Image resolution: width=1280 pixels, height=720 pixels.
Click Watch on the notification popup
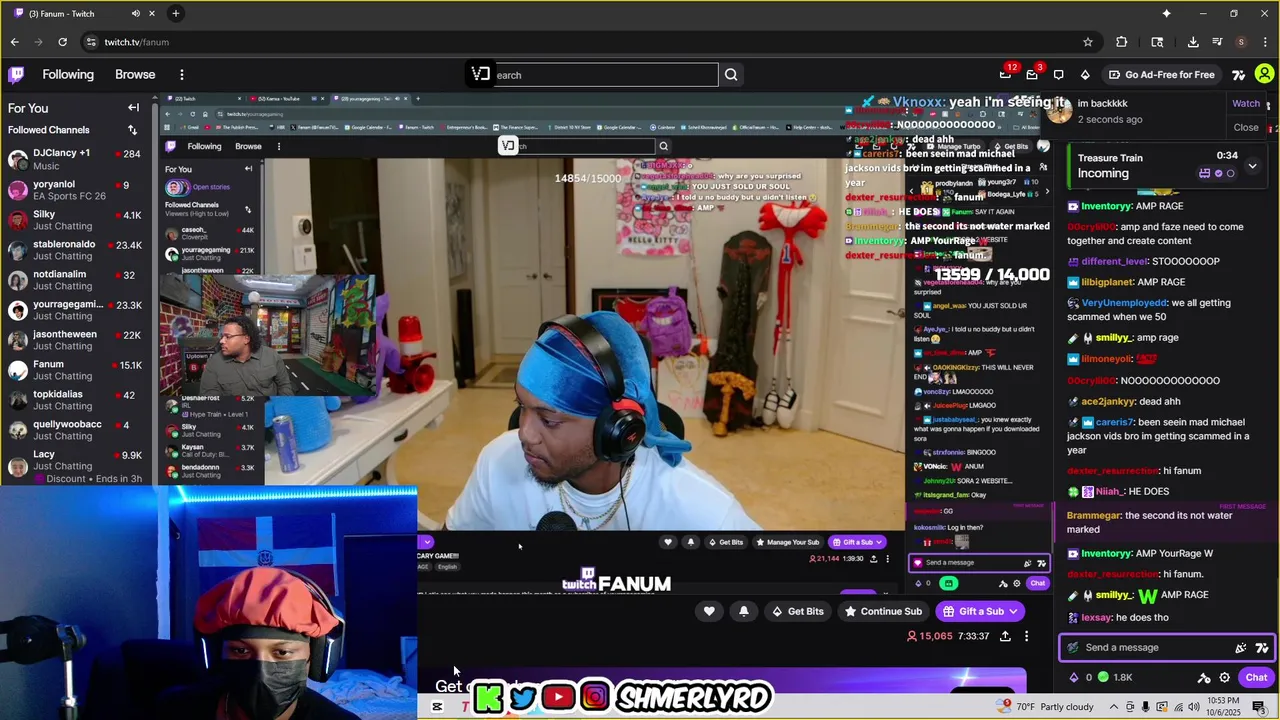1246,103
